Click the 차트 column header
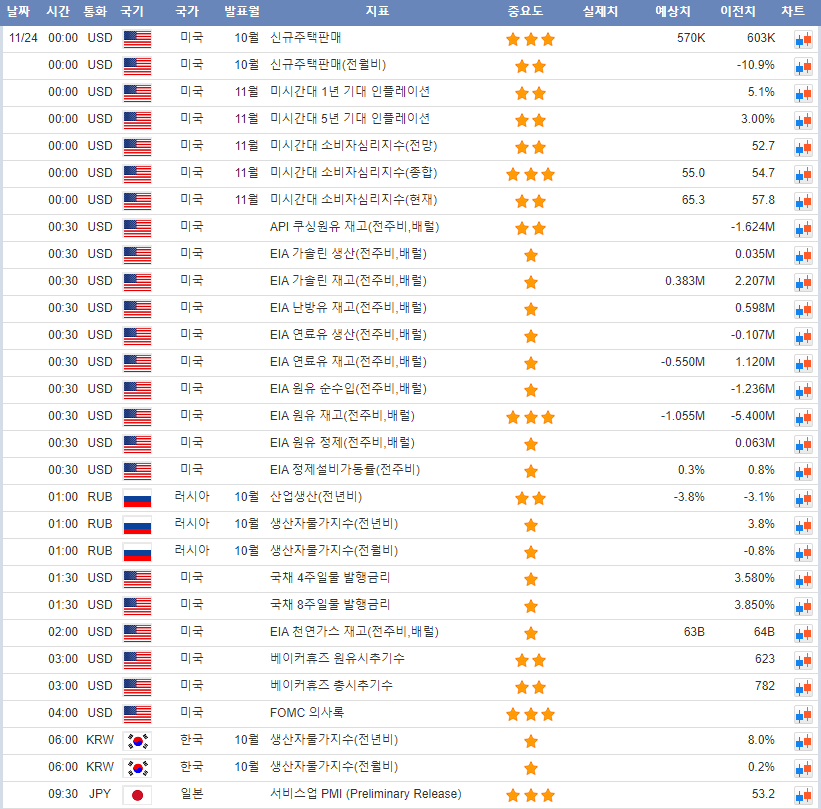Viewport: 821px width, 809px height. (x=792, y=12)
